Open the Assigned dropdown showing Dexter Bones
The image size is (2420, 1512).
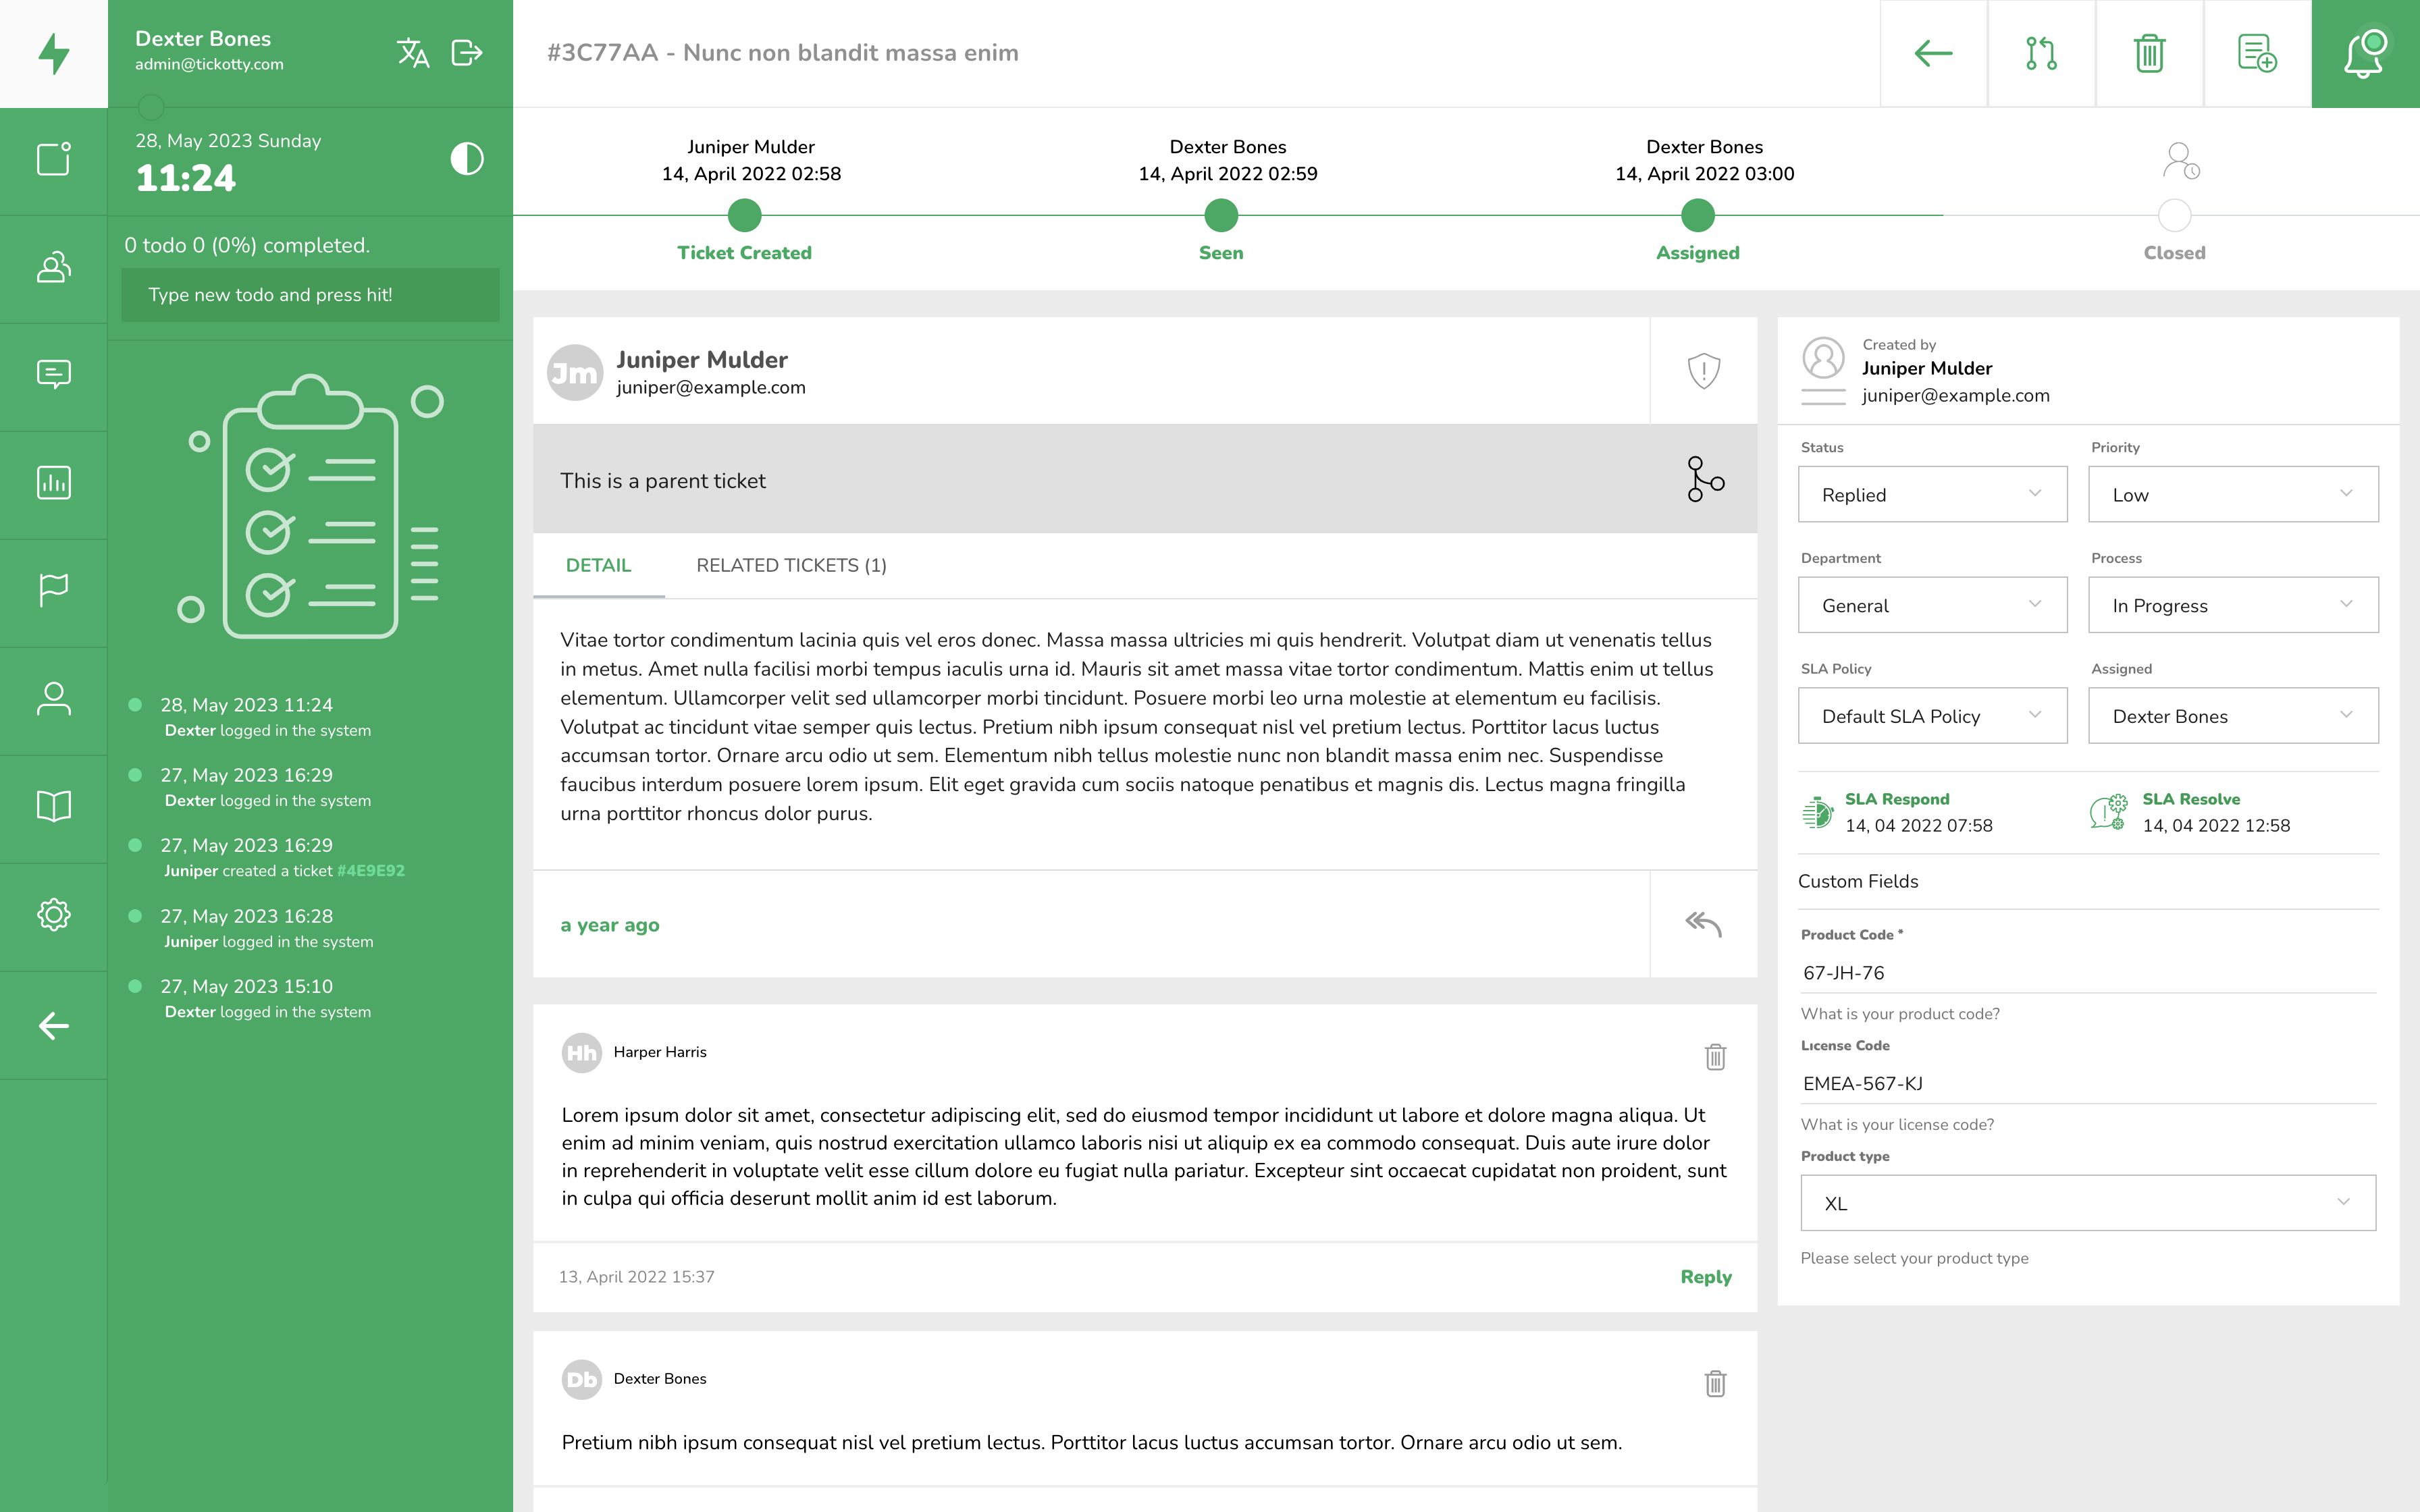2232,716
